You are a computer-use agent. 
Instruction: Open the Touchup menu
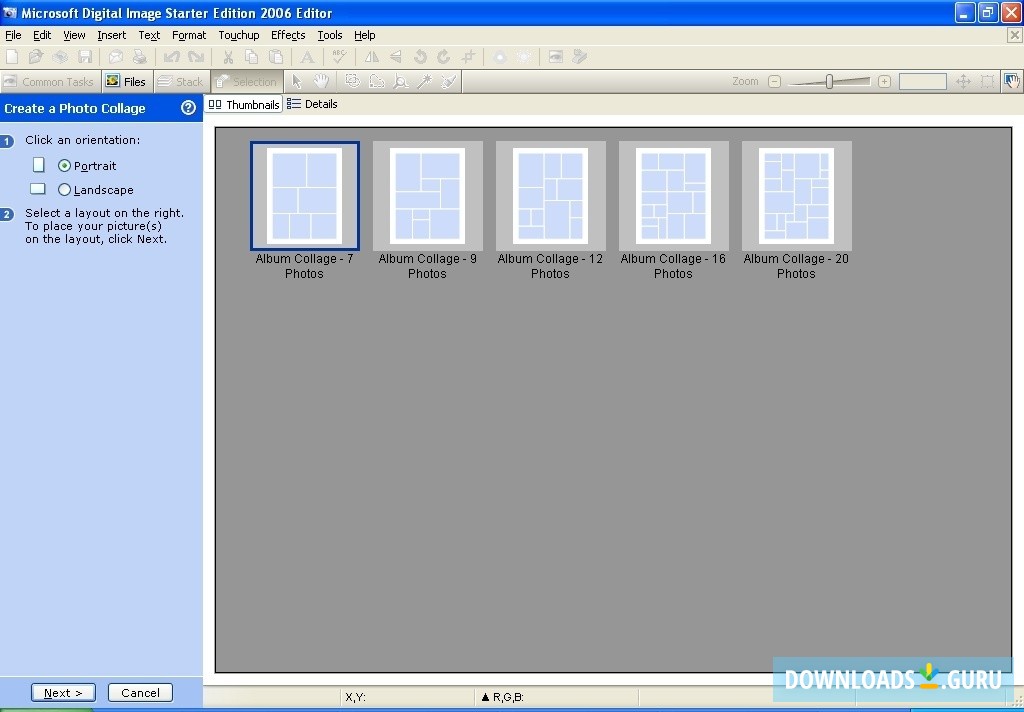click(x=239, y=35)
